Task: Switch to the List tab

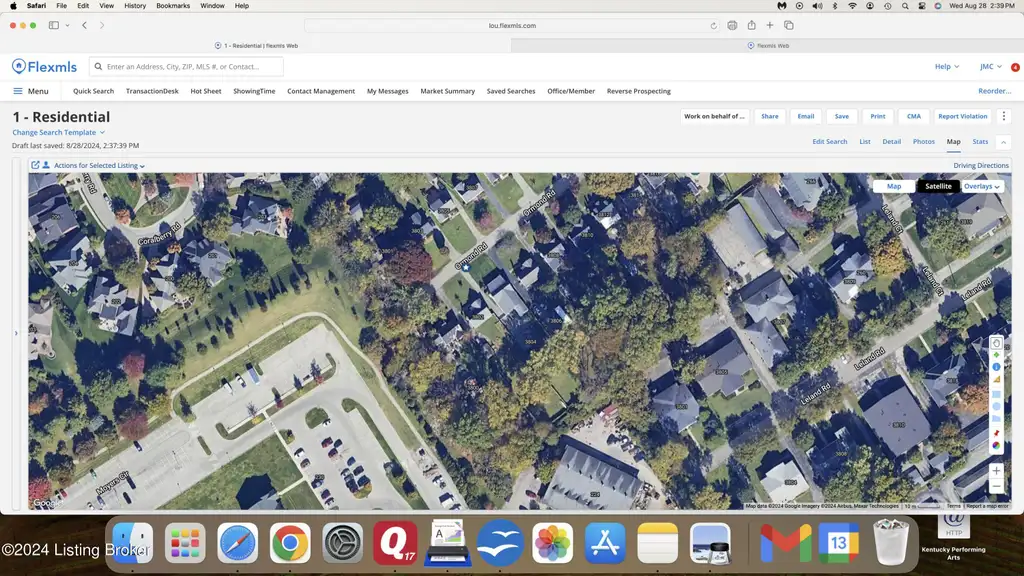Action: 865,142
